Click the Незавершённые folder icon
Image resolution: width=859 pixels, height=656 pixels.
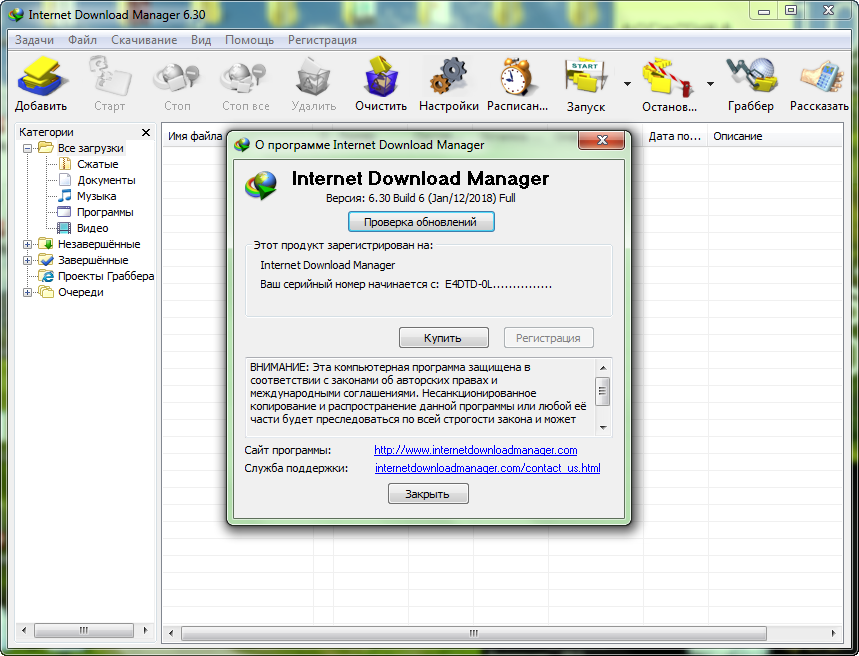[46, 244]
